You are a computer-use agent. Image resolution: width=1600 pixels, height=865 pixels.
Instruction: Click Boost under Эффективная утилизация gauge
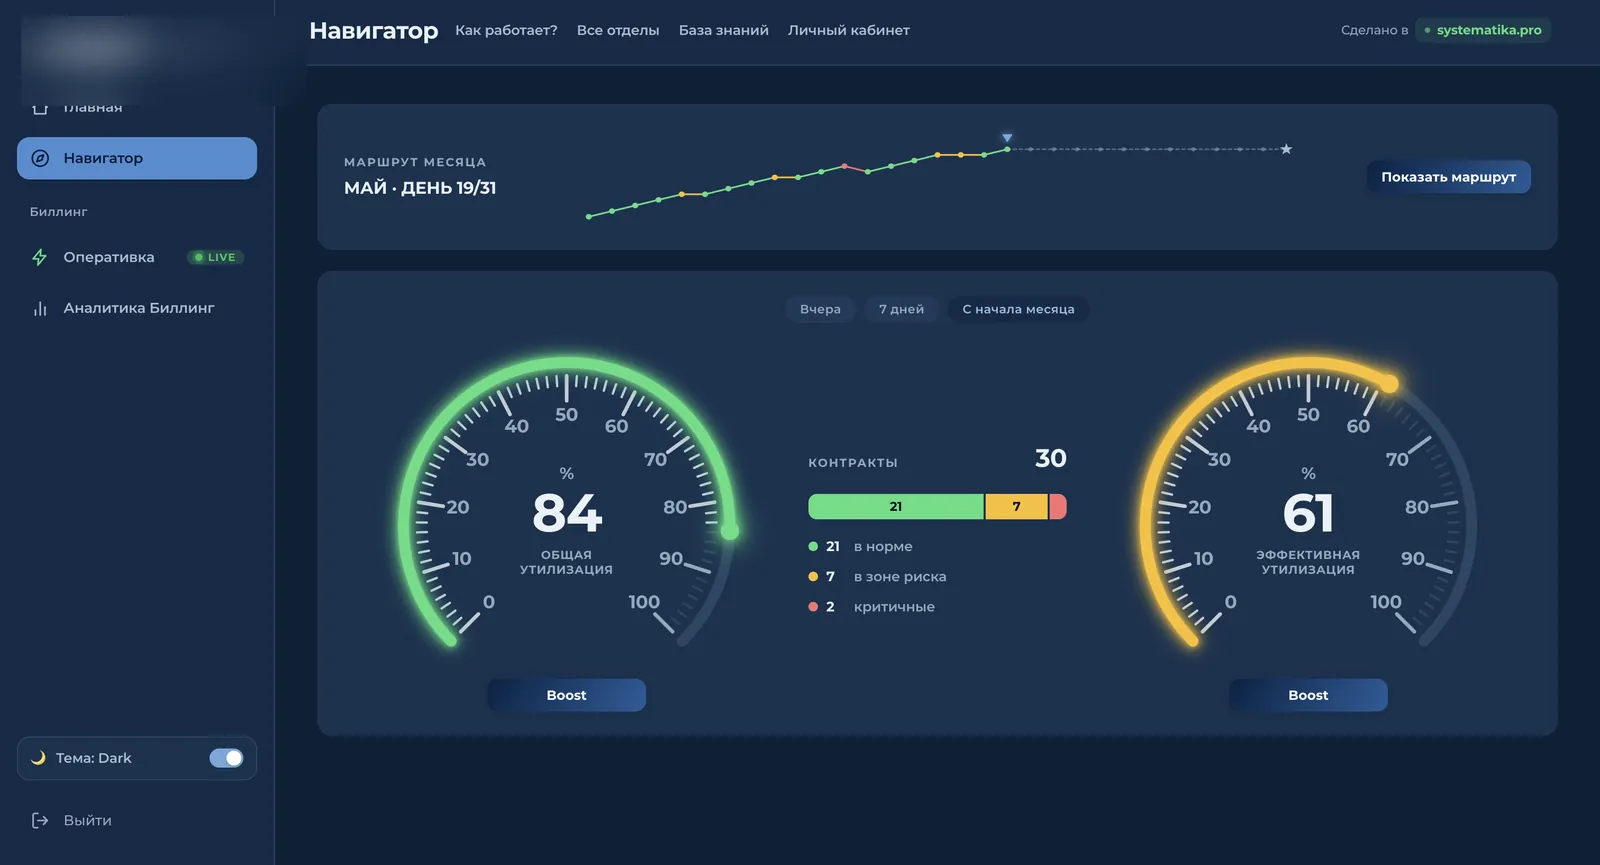point(1308,695)
